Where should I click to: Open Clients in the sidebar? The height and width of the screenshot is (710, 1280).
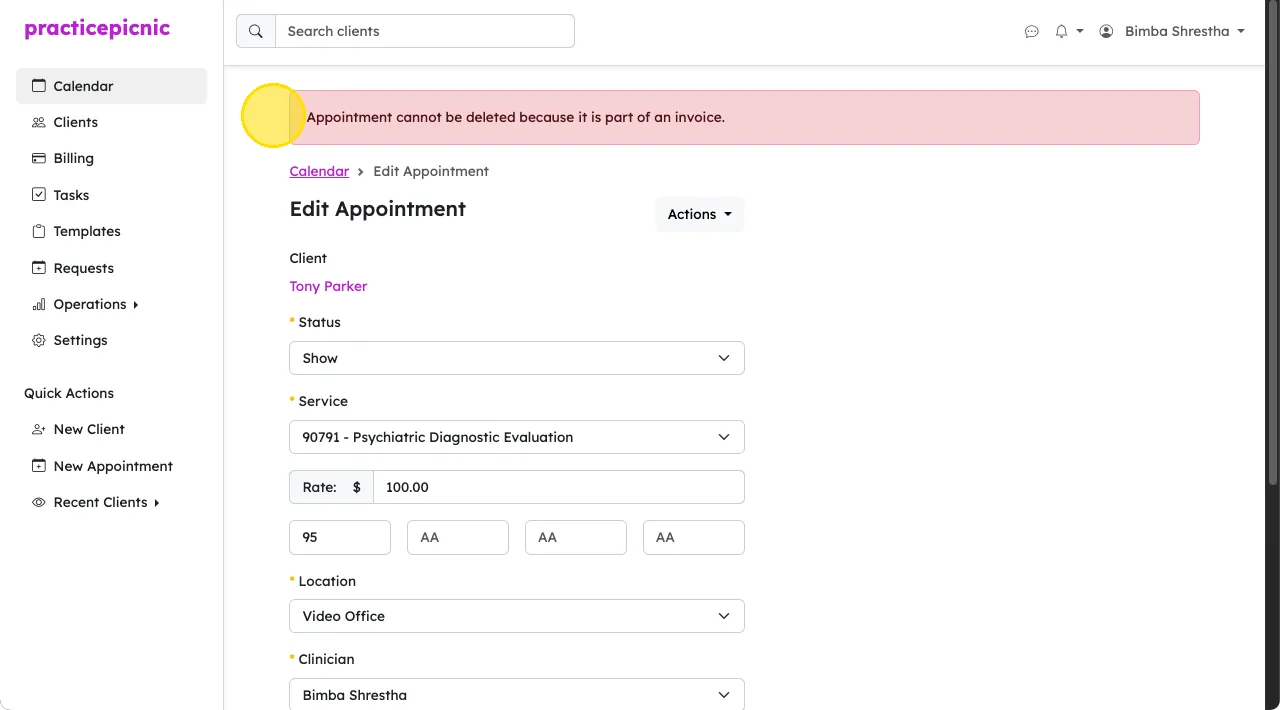coord(111,122)
